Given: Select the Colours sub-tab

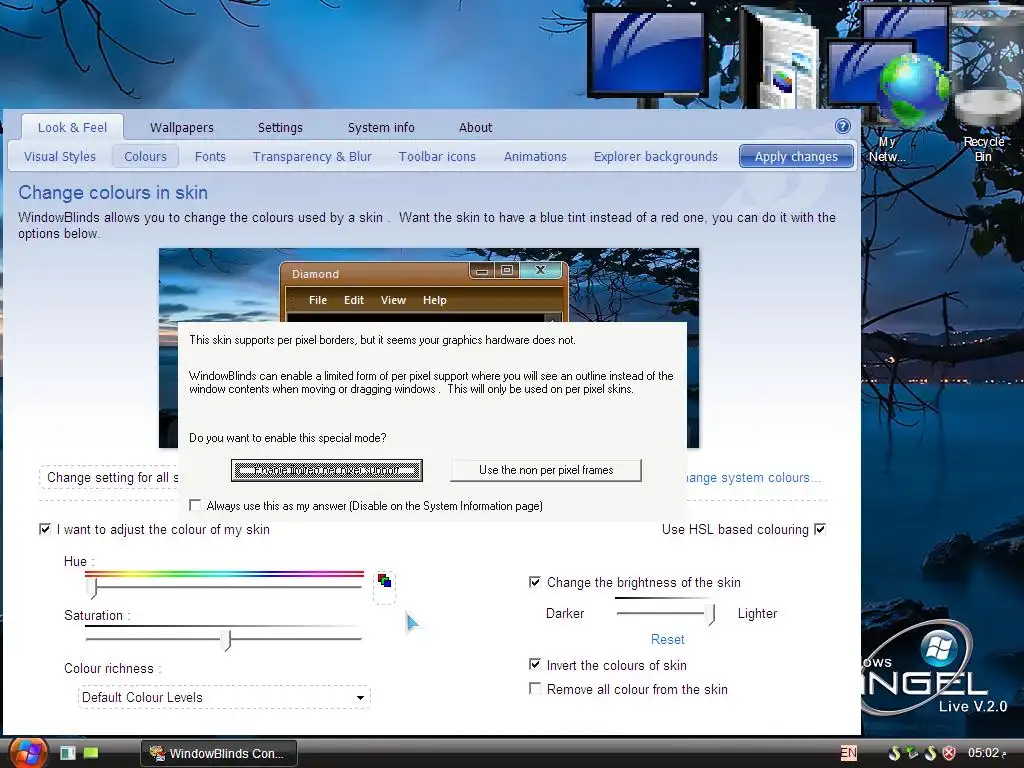Looking at the screenshot, I should point(146,157).
